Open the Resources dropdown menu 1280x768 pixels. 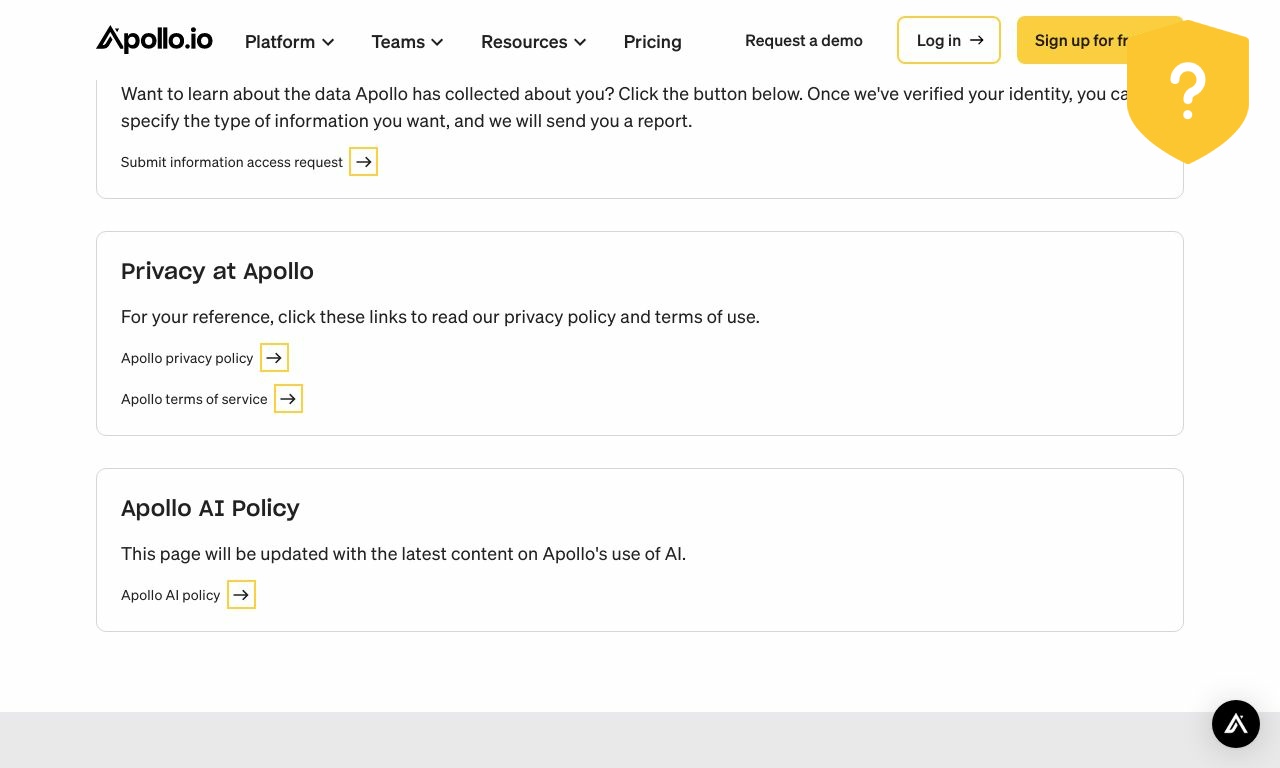pos(533,42)
